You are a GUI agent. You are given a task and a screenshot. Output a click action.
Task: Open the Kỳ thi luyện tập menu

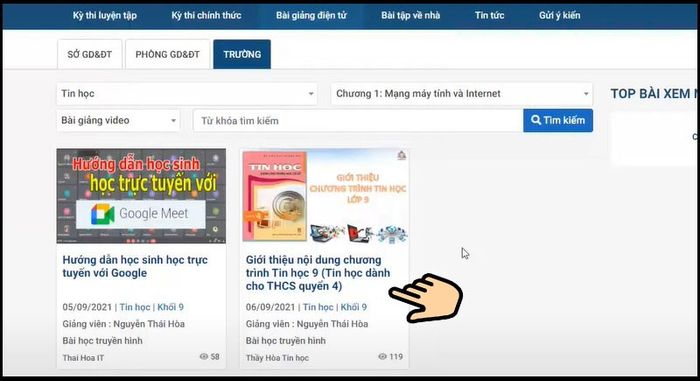[x=104, y=15]
